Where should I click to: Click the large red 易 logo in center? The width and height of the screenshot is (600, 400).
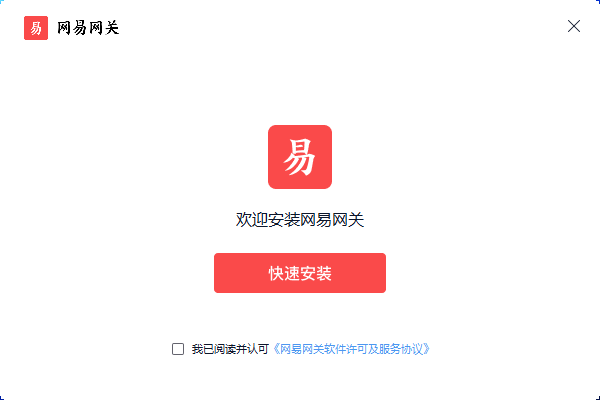click(300, 157)
